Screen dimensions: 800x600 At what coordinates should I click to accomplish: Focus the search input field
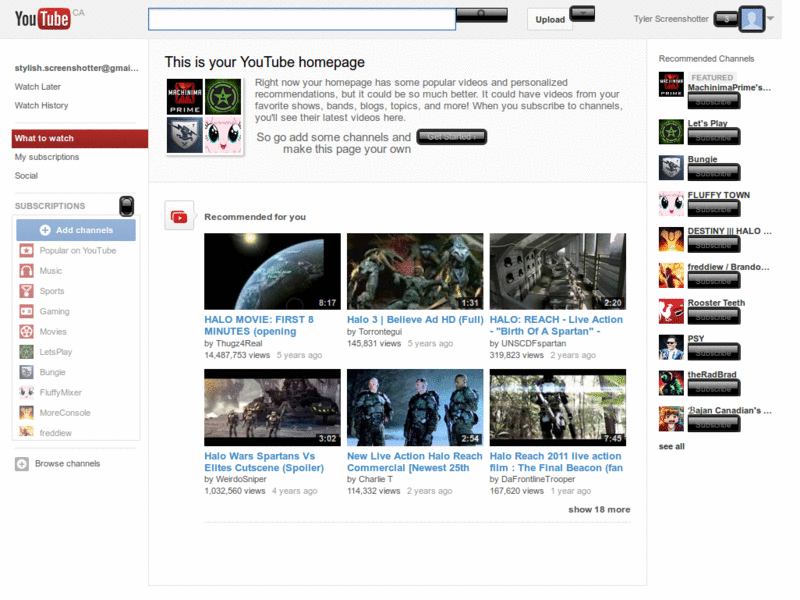pyautogui.click(x=302, y=19)
